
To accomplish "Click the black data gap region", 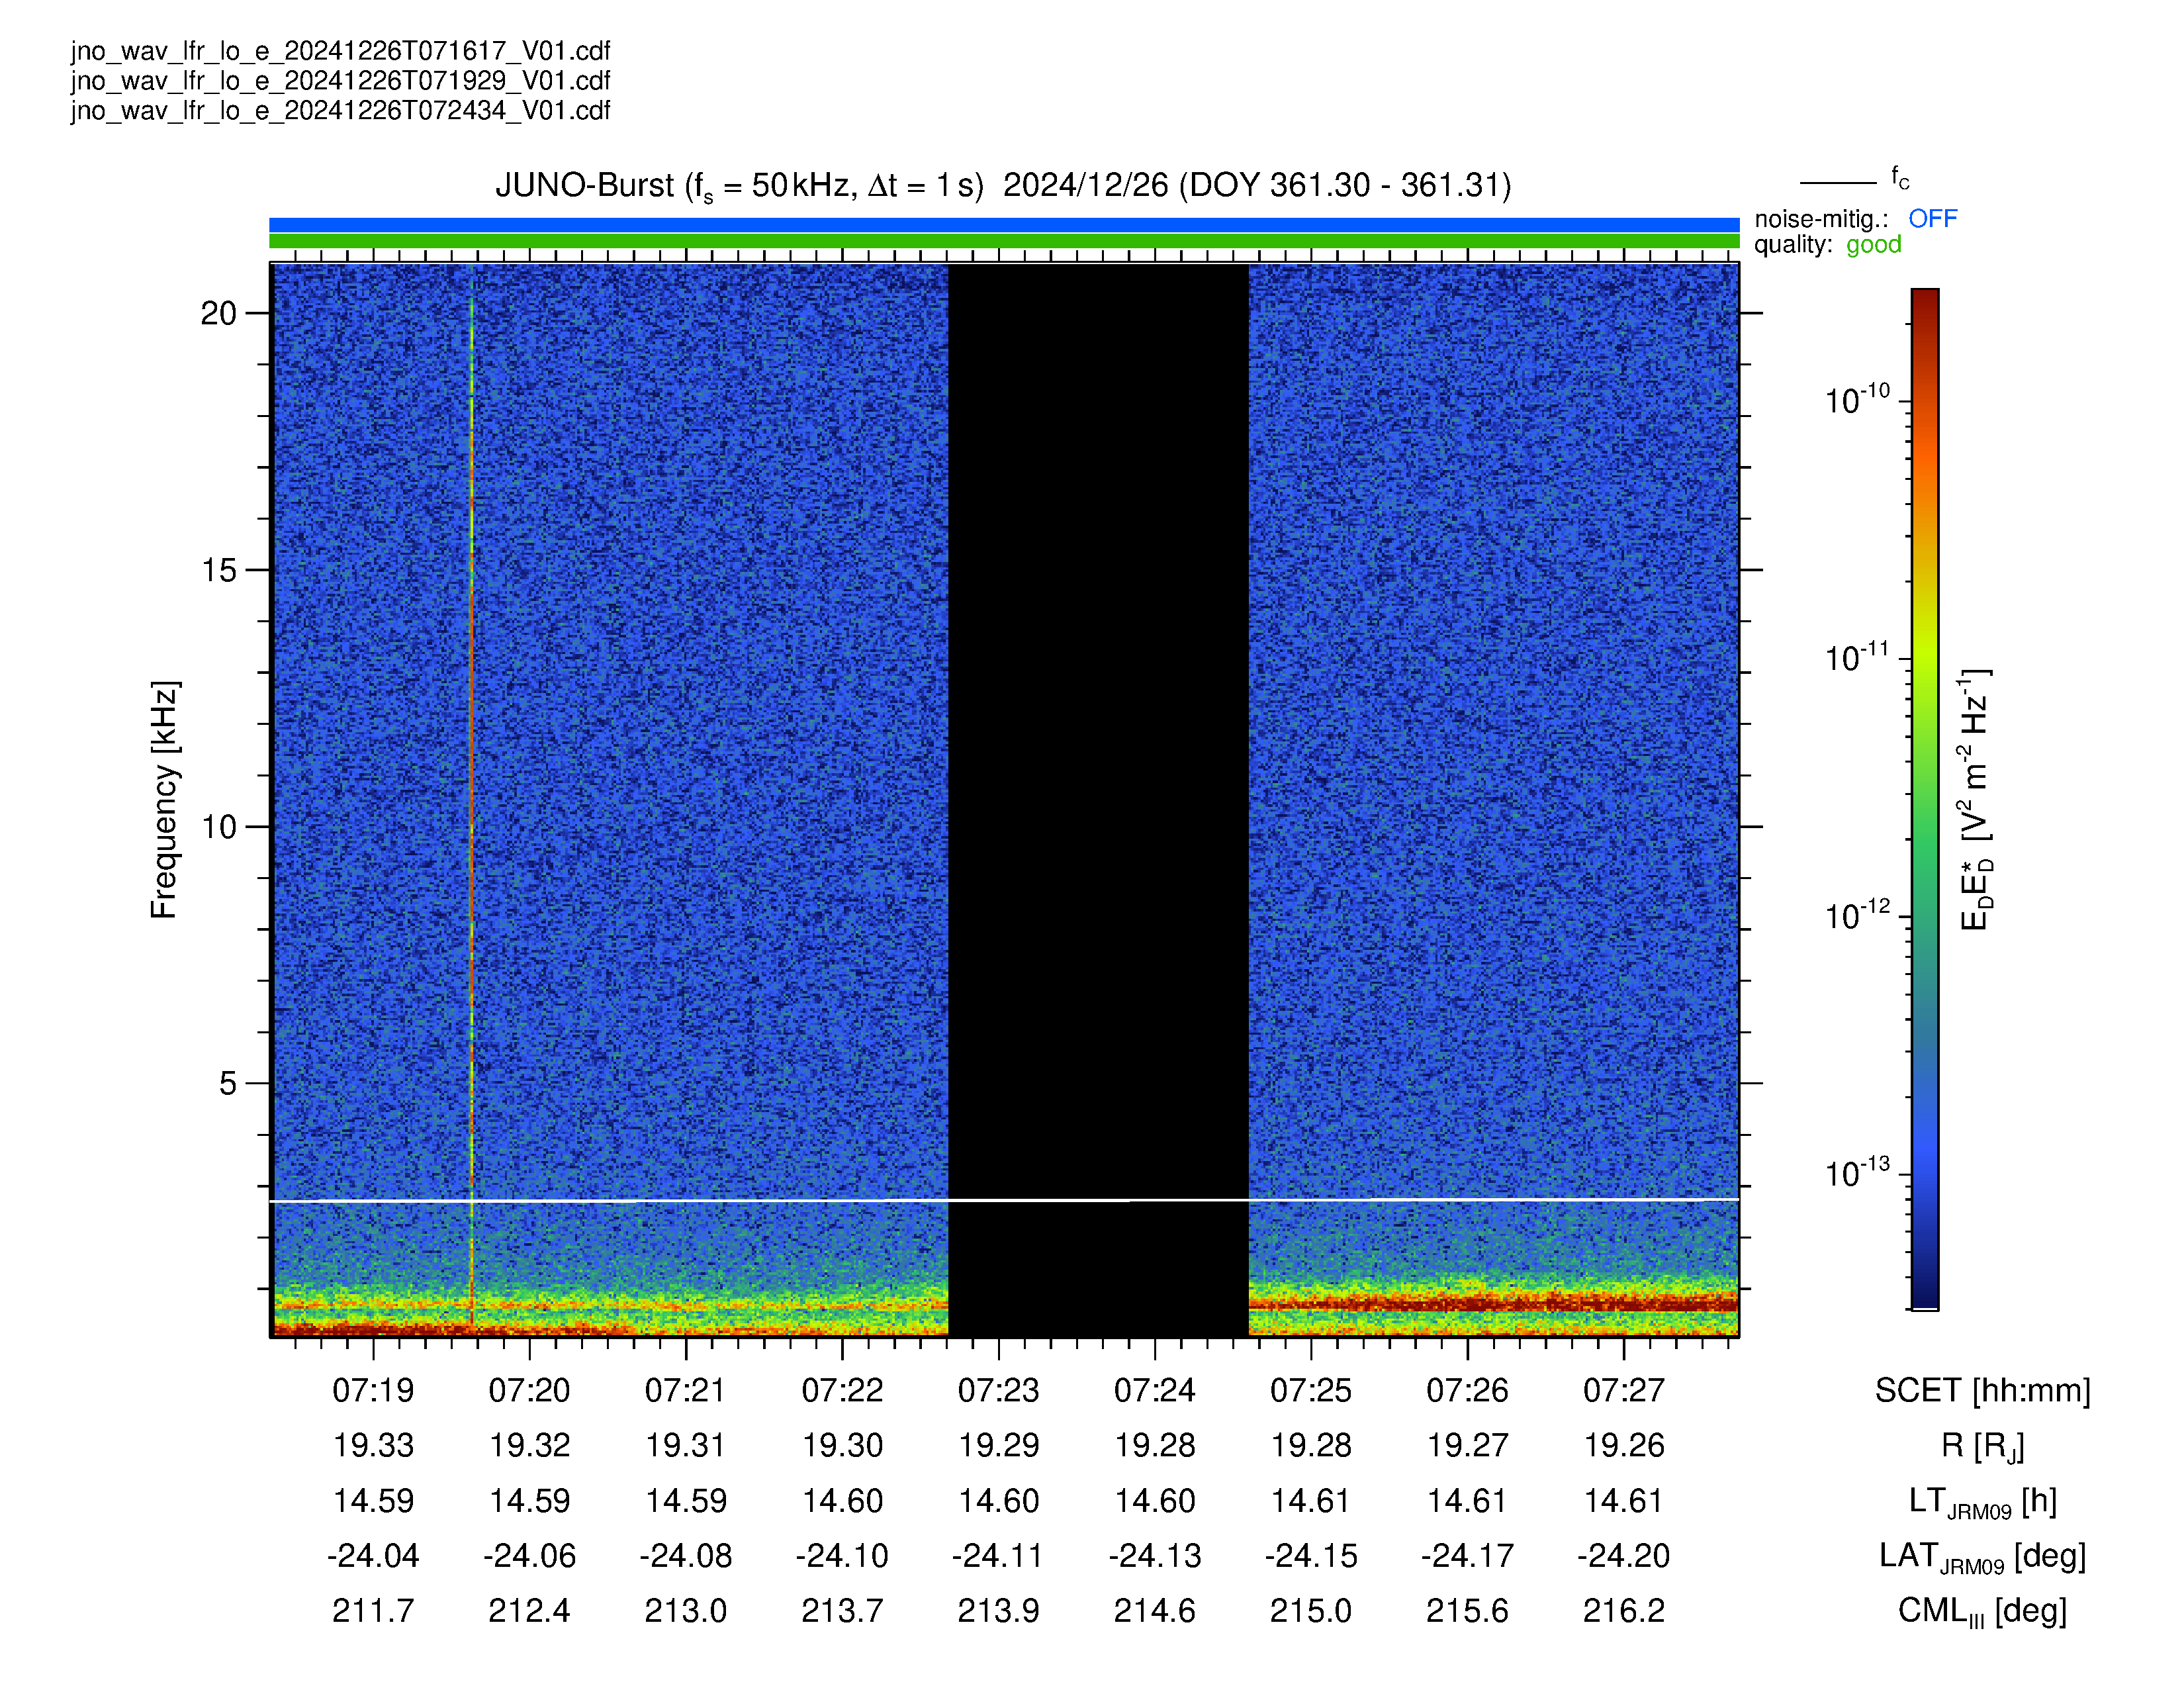I will [x=1098, y=800].
